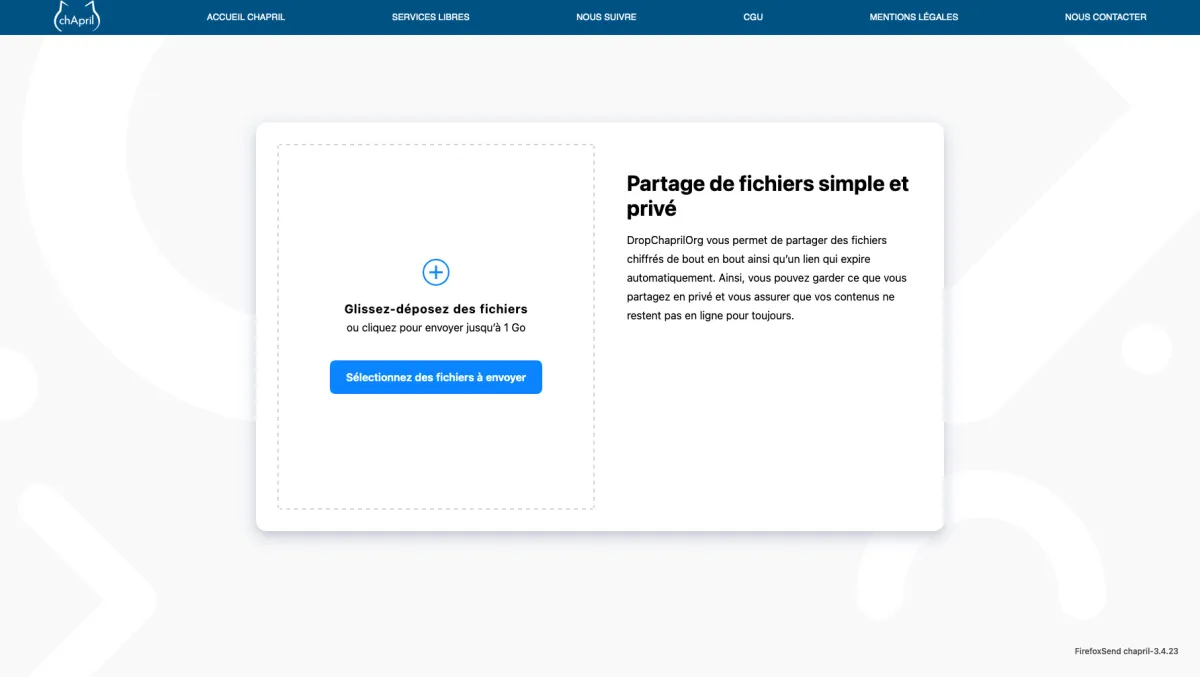Open Services Libres menu item
This screenshot has width=1200, height=677.
coord(431,17)
